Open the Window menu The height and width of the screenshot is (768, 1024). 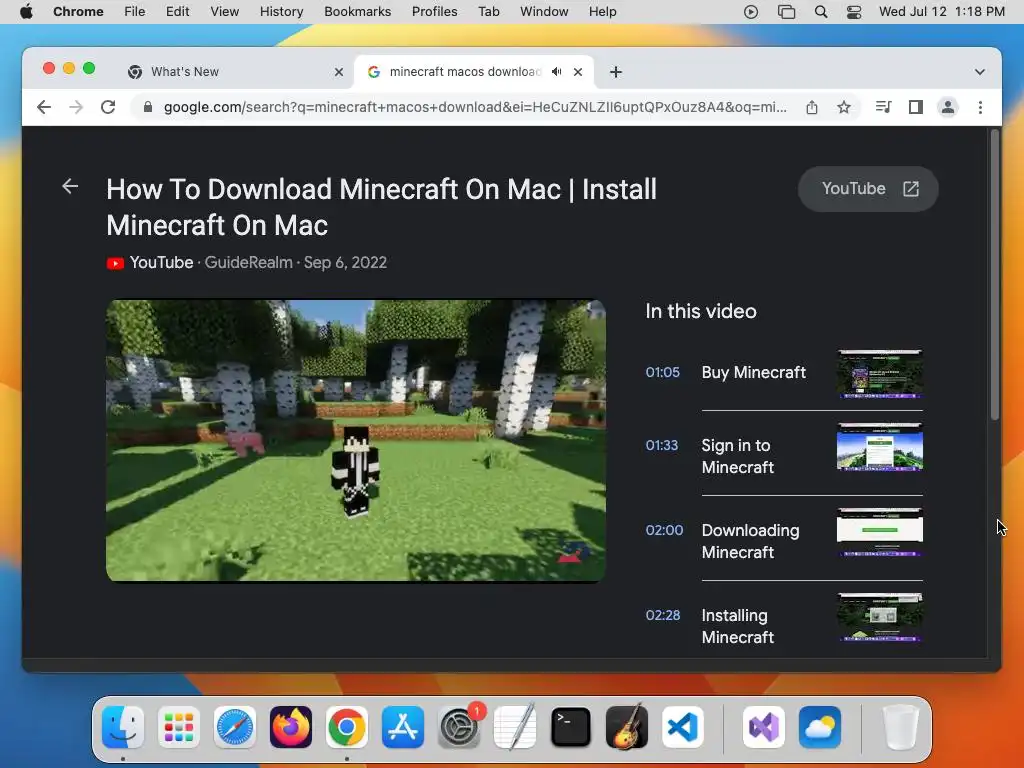[544, 12]
